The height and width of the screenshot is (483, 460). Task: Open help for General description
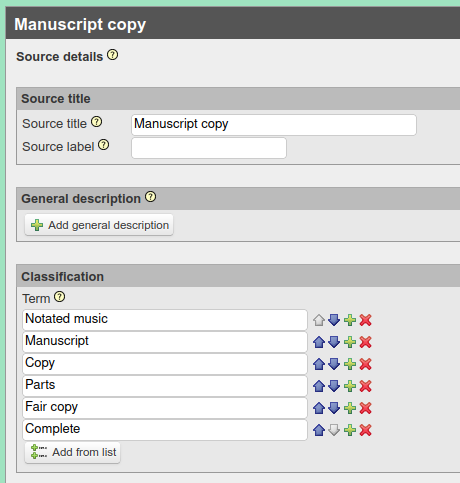(151, 197)
